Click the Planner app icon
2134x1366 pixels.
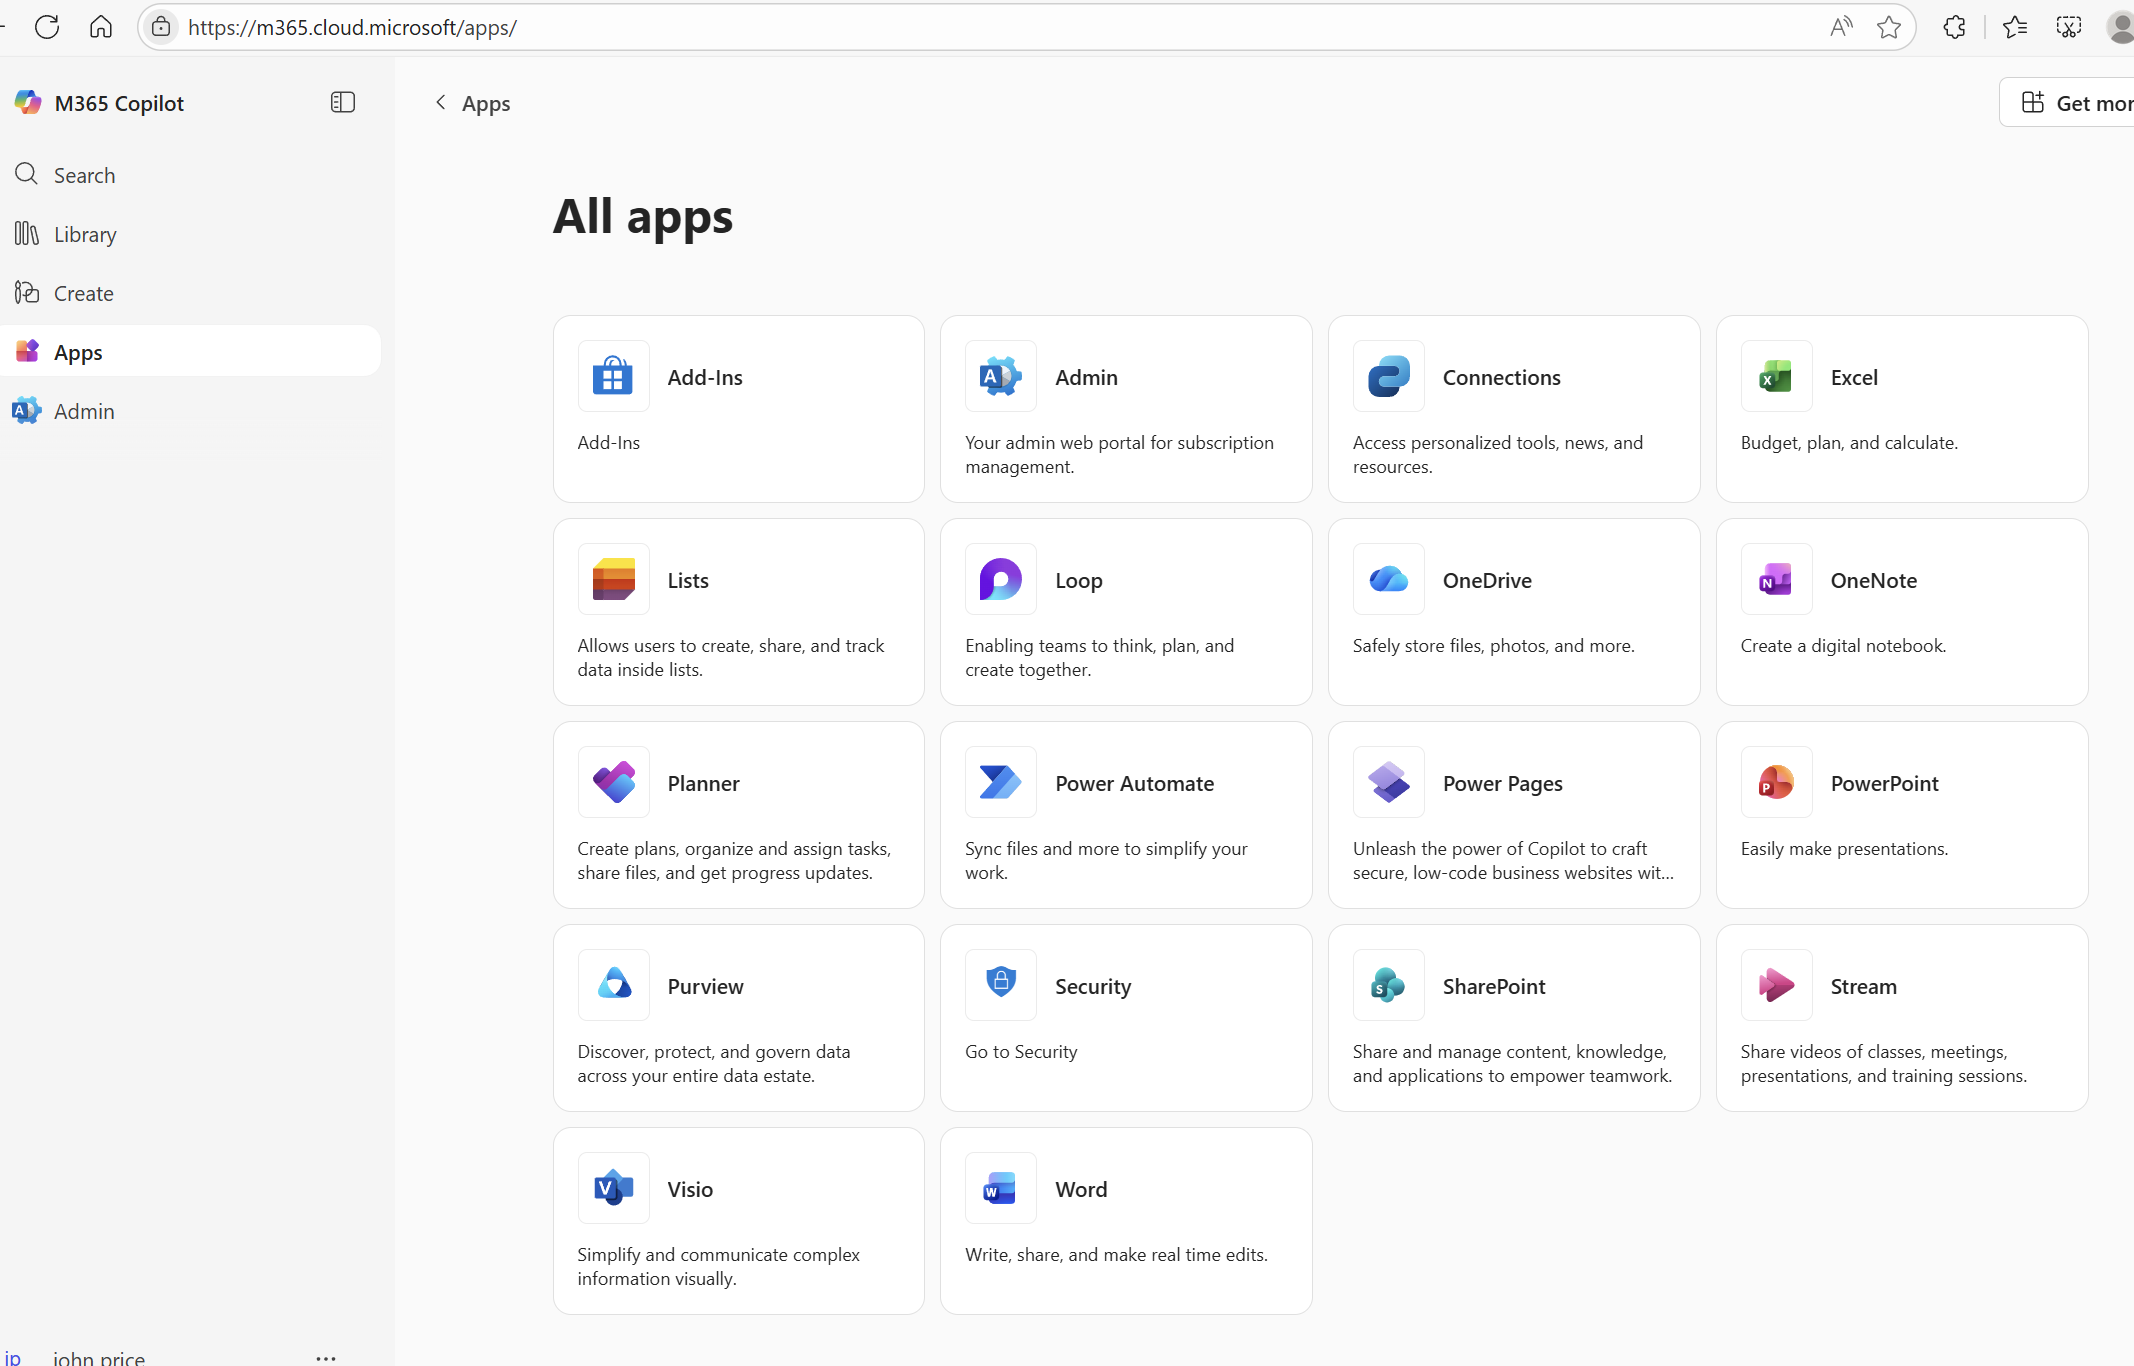click(613, 783)
